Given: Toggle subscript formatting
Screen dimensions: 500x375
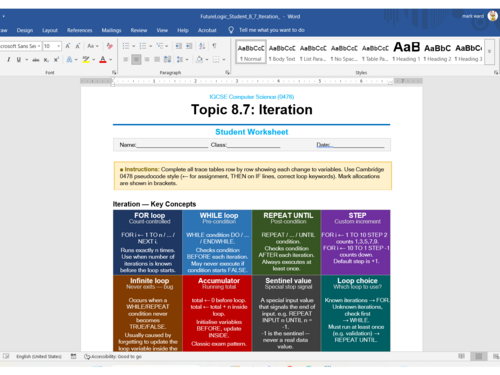Looking at the screenshot, I should tap(46, 60).
